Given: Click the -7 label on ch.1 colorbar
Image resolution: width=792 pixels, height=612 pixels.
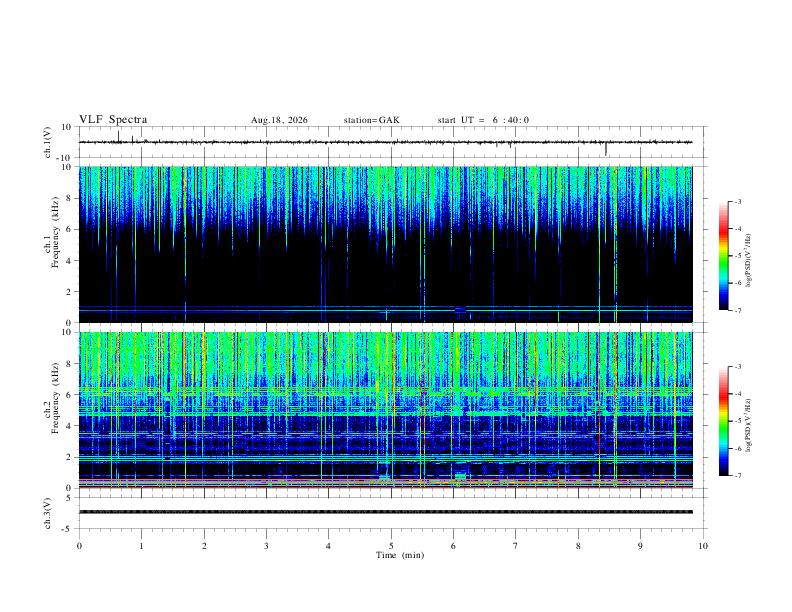Looking at the screenshot, I should [737, 310].
